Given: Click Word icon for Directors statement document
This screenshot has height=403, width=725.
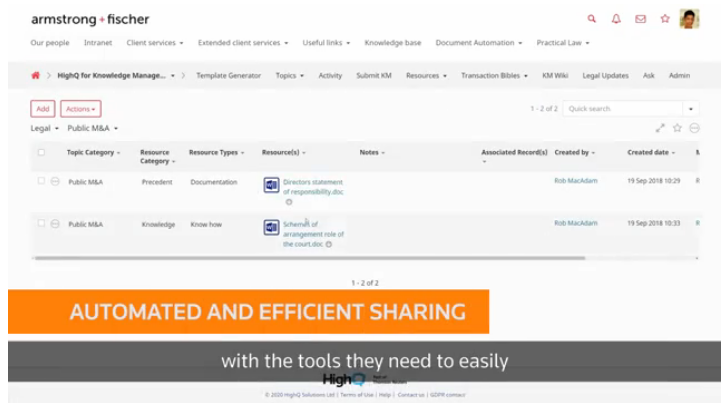Looking at the screenshot, I should click(x=270, y=185).
